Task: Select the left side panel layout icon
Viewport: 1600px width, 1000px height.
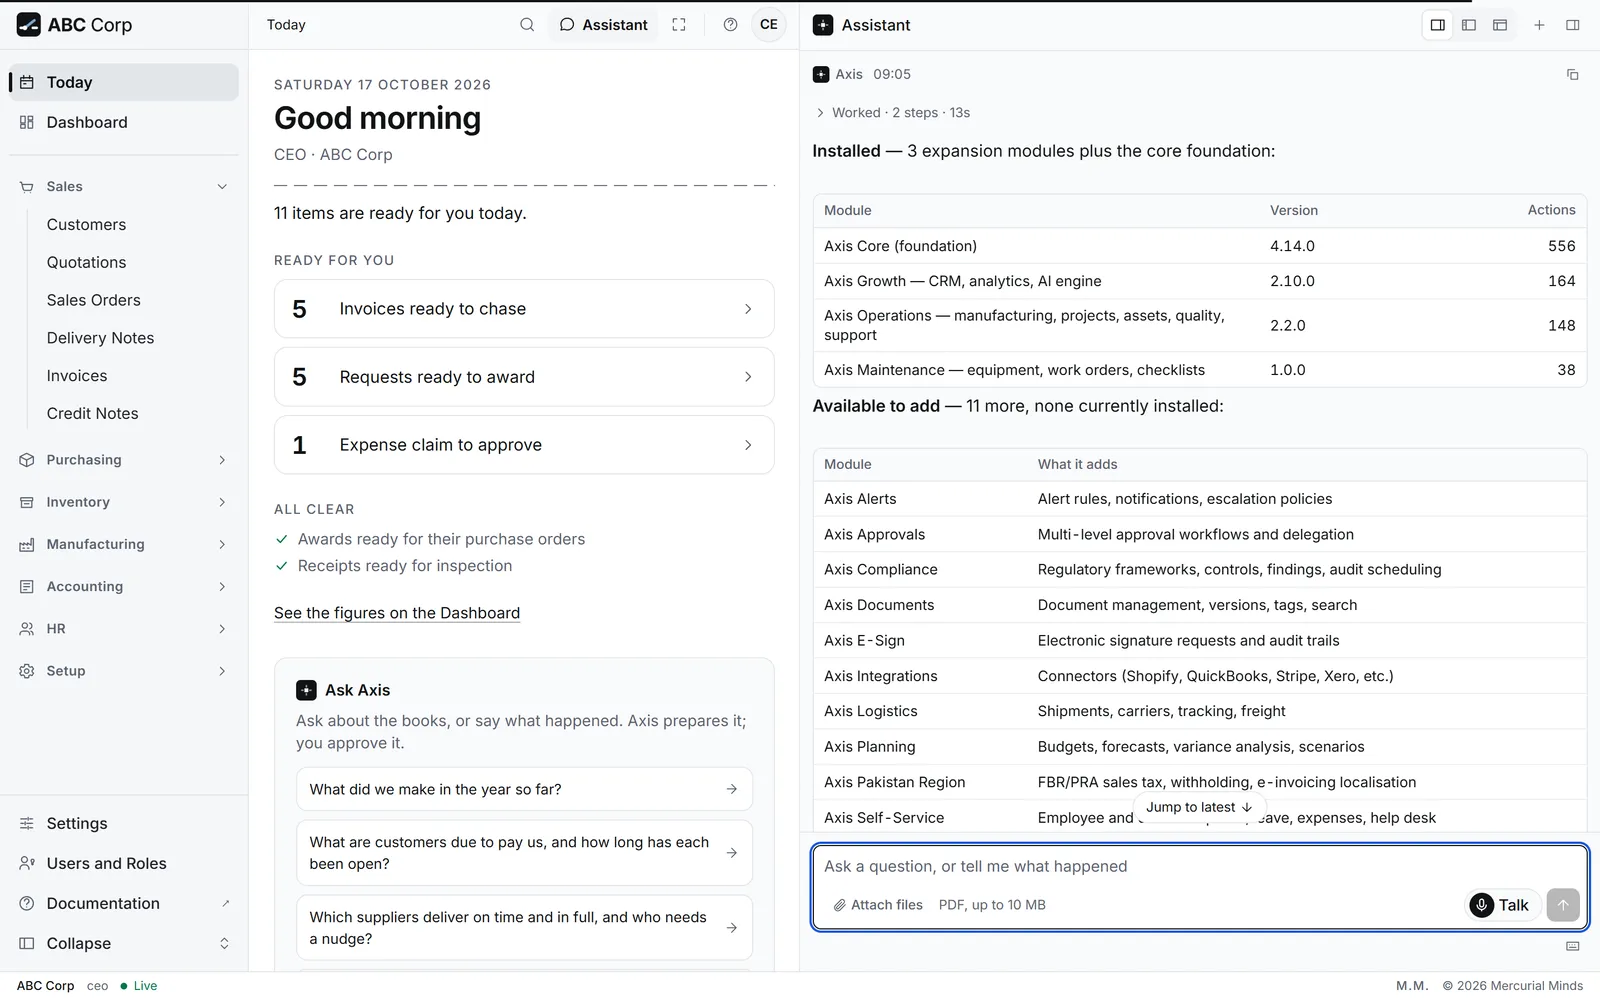Action: pos(1469,25)
